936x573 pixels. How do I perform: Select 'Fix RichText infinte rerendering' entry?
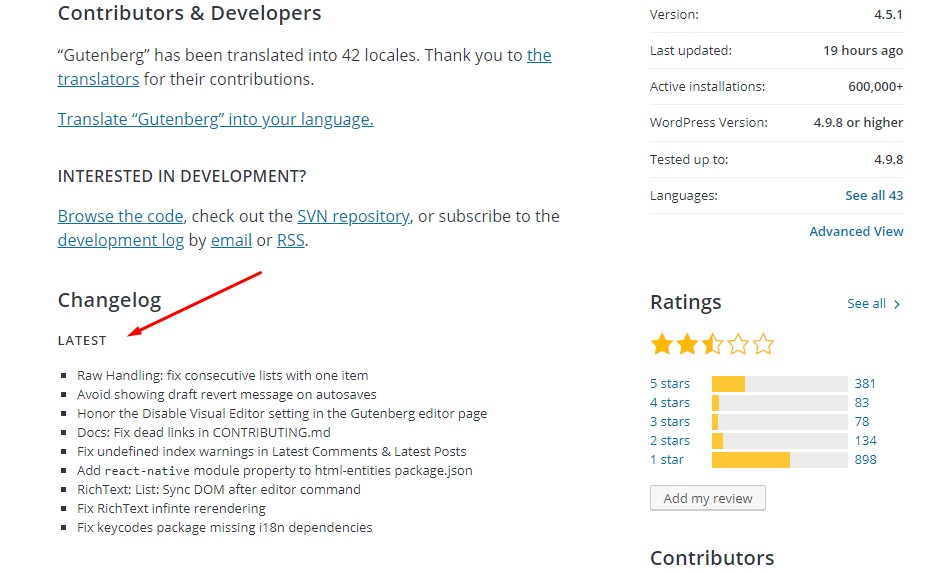pyautogui.click(x=171, y=509)
